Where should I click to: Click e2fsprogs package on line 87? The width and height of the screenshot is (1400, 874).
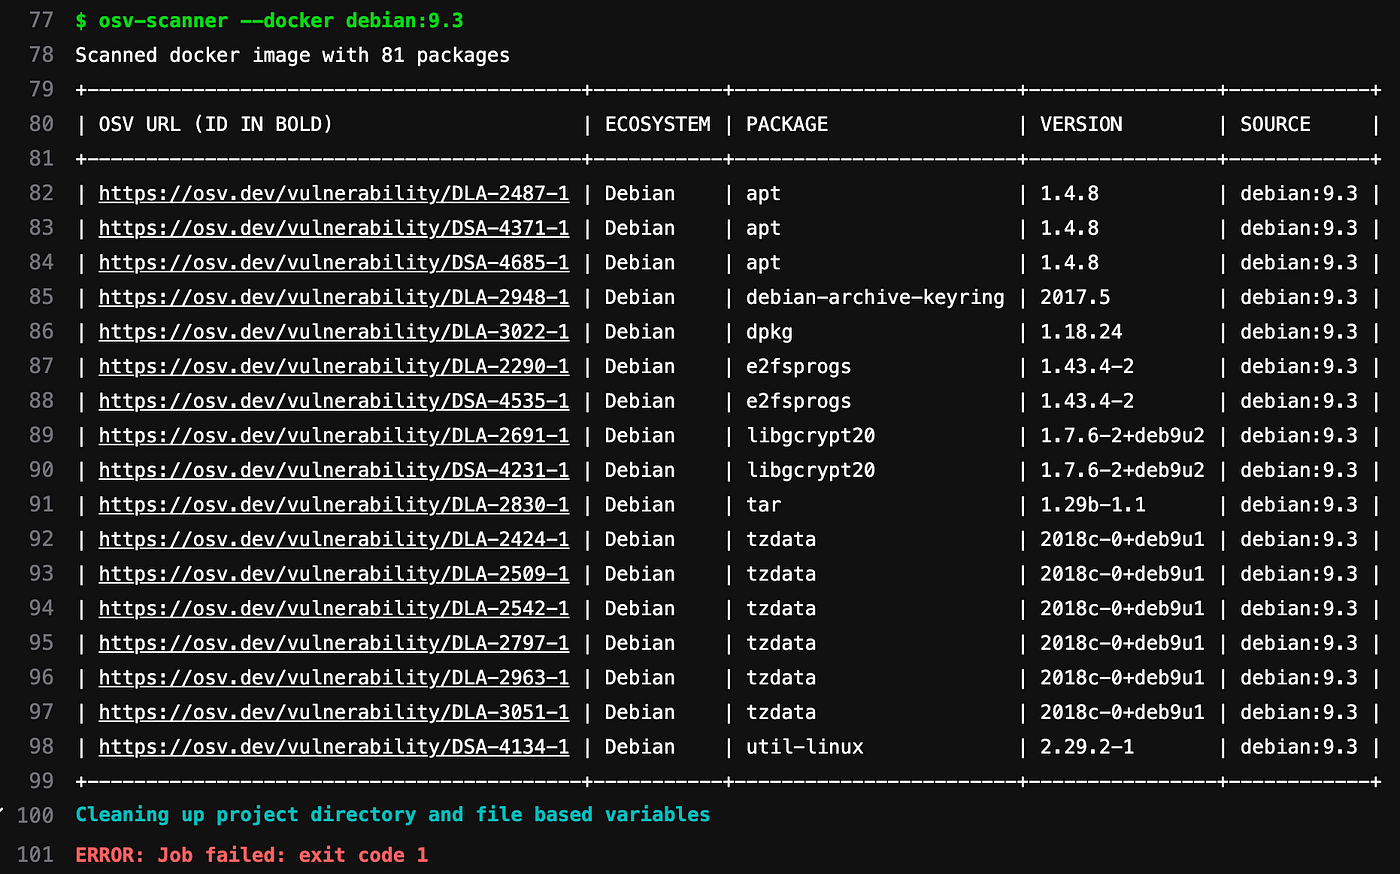coord(799,366)
